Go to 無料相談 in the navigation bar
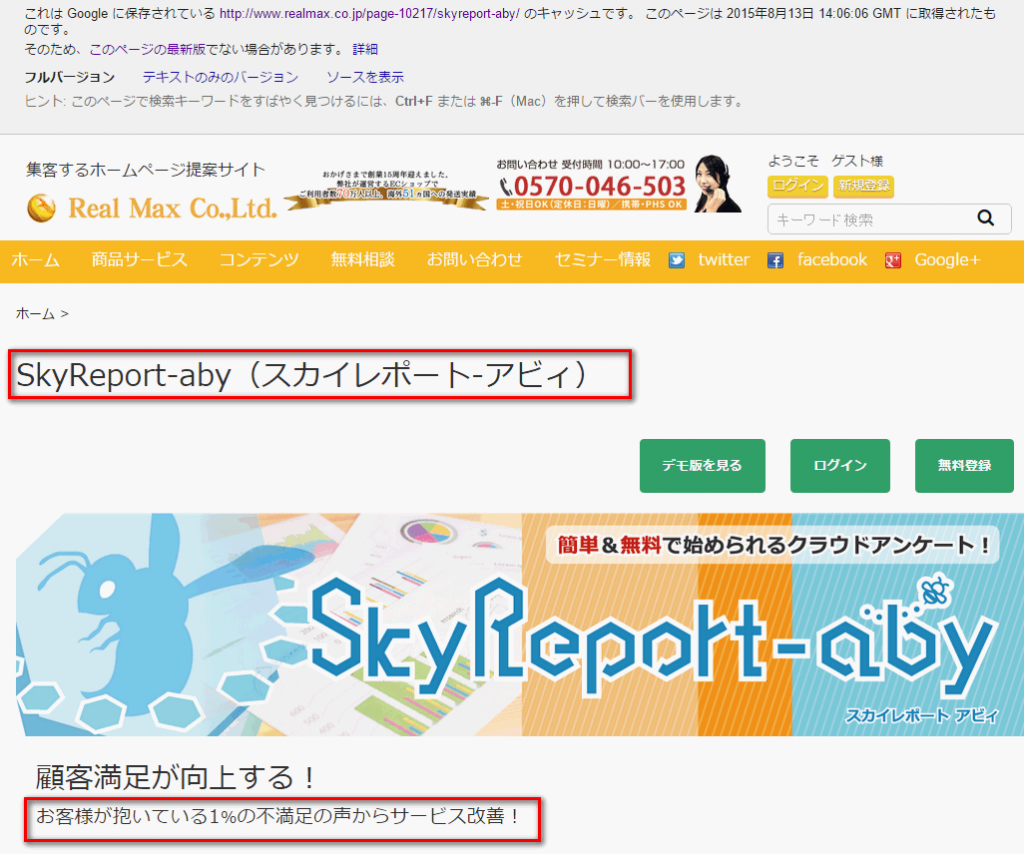 (362, 260)
